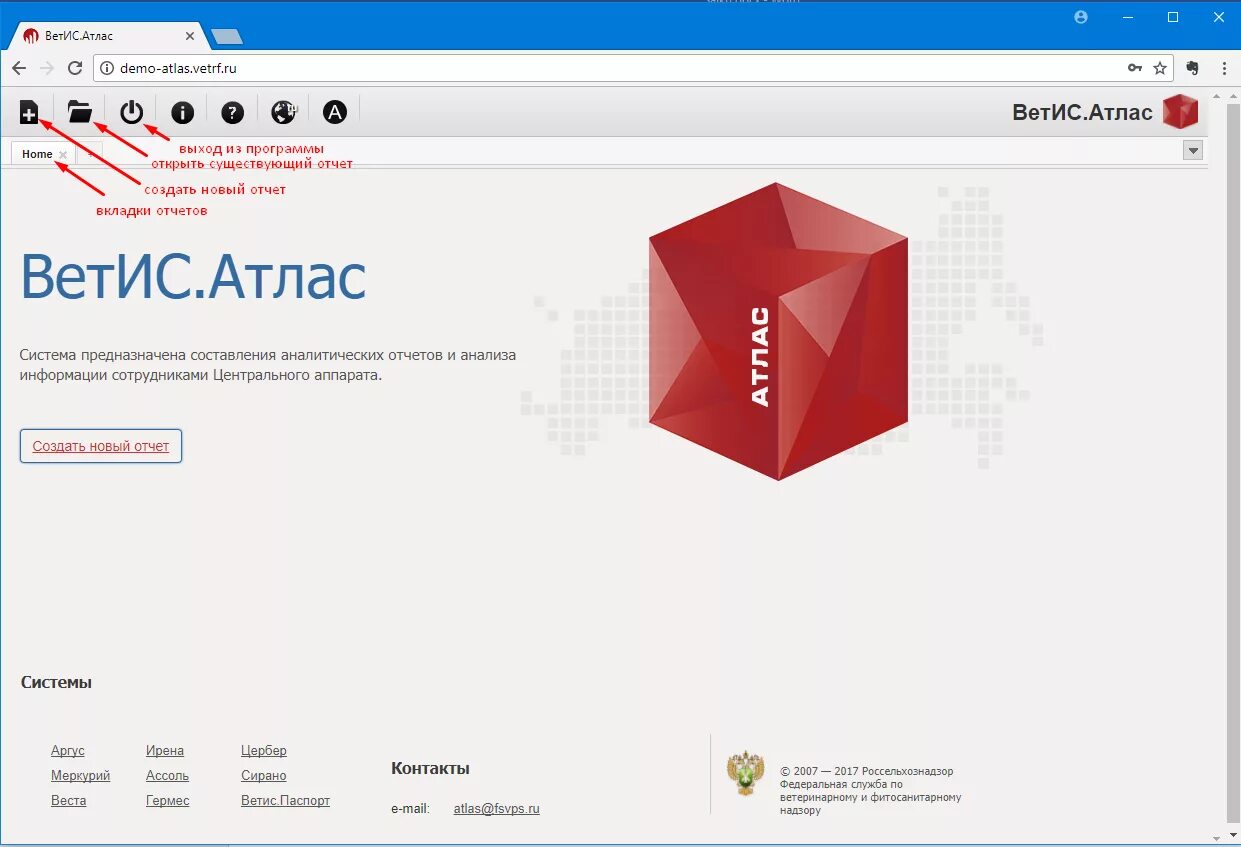The width and height of the screenshot is (1241, 847).
Task: Open the Chrome three-dot menu
Action: (x=1224, y=68)
